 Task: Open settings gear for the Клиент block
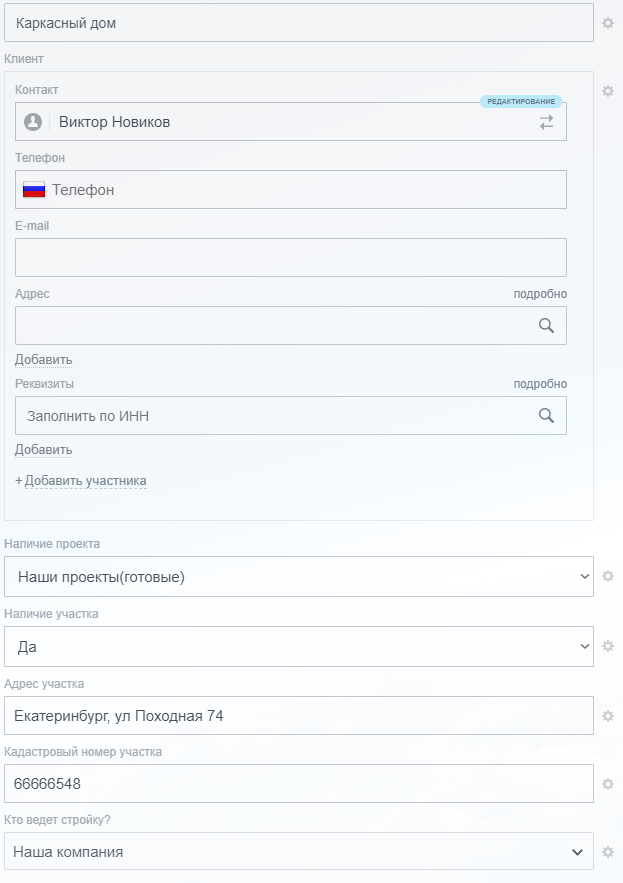coord(608,91)
